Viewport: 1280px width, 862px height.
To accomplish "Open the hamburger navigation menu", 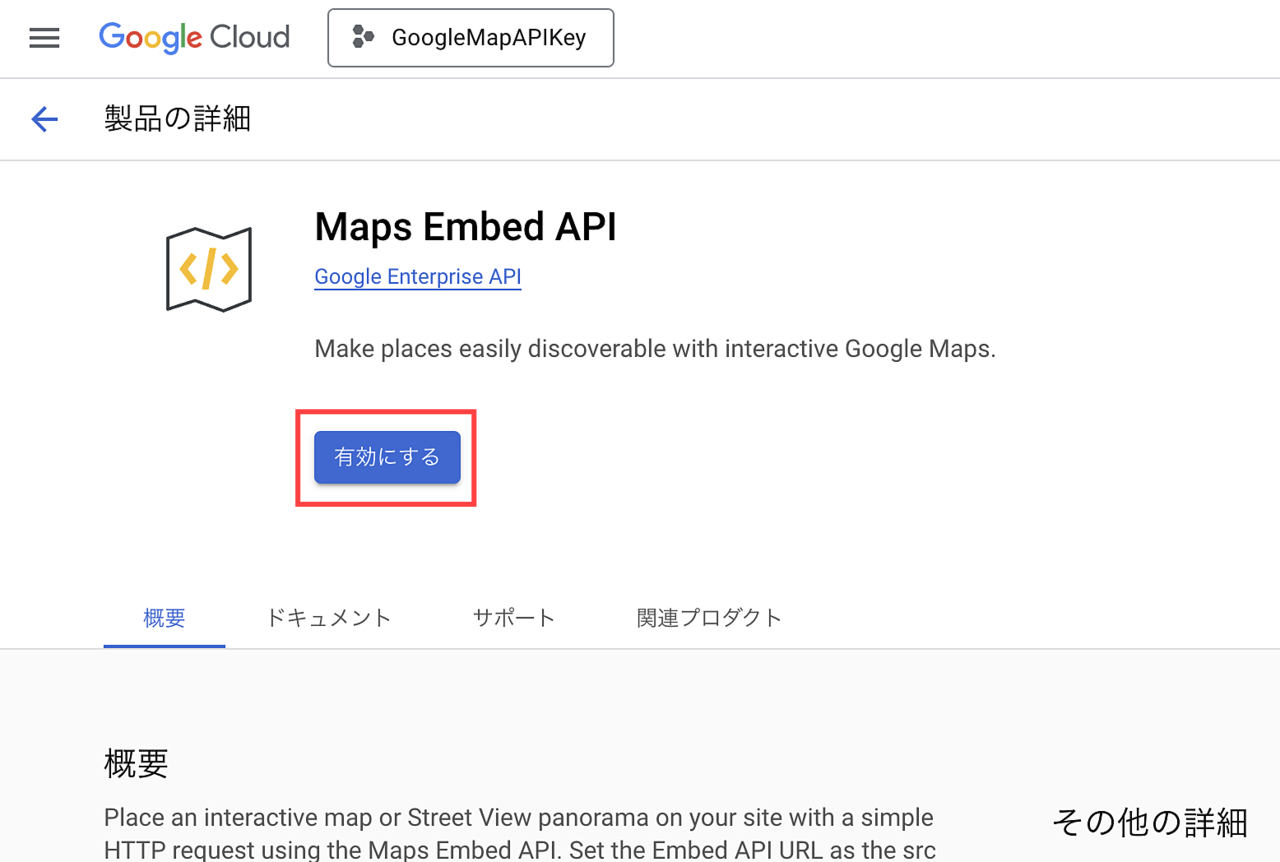I will 44,38.
